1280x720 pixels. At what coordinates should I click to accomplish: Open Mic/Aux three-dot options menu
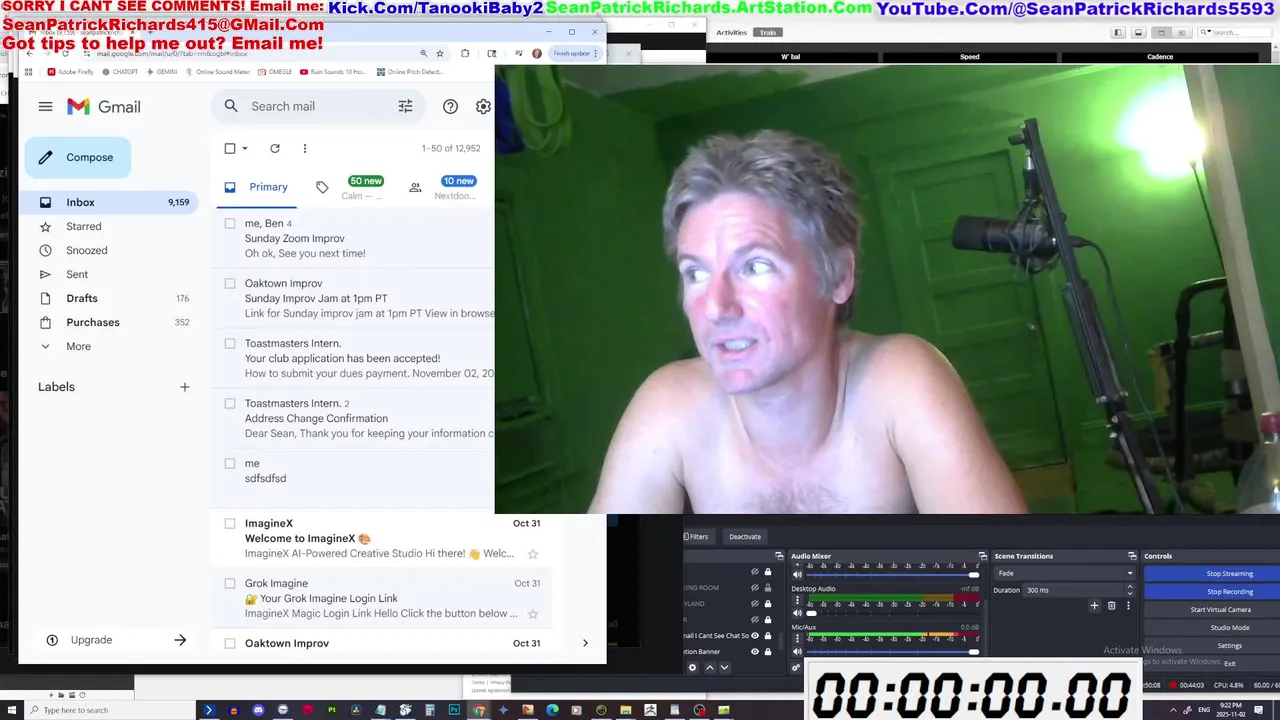(x=797, y=638)
